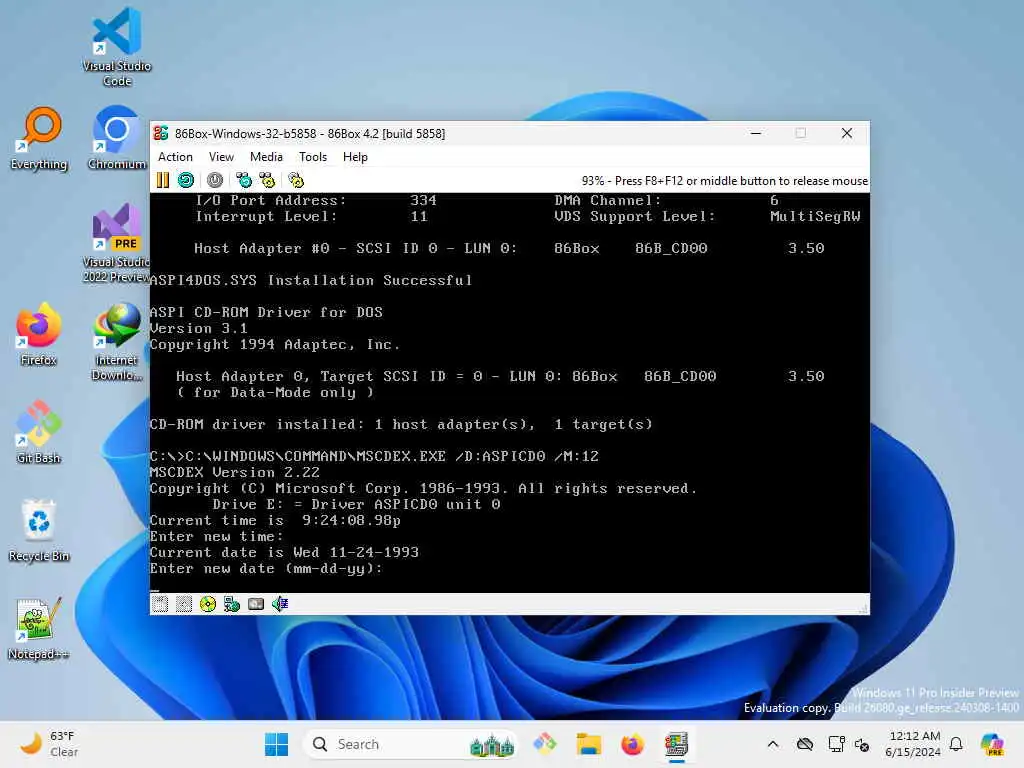
Task: Open the Tools menu
Action: (313, 157)
